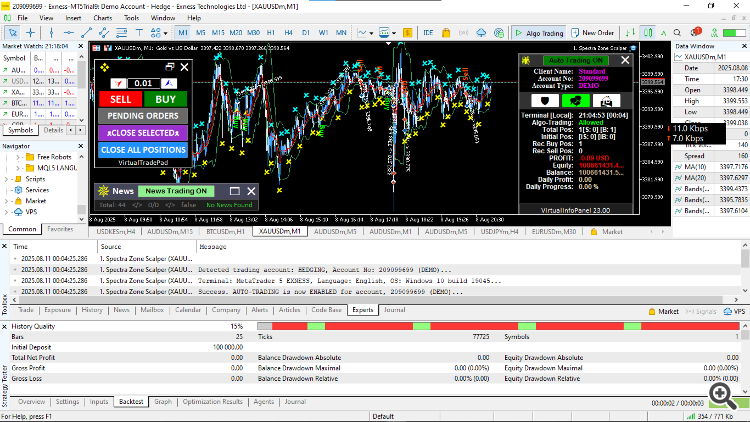
Task: Decrease lot size with red arrow
Action: [x=118, y=83]
